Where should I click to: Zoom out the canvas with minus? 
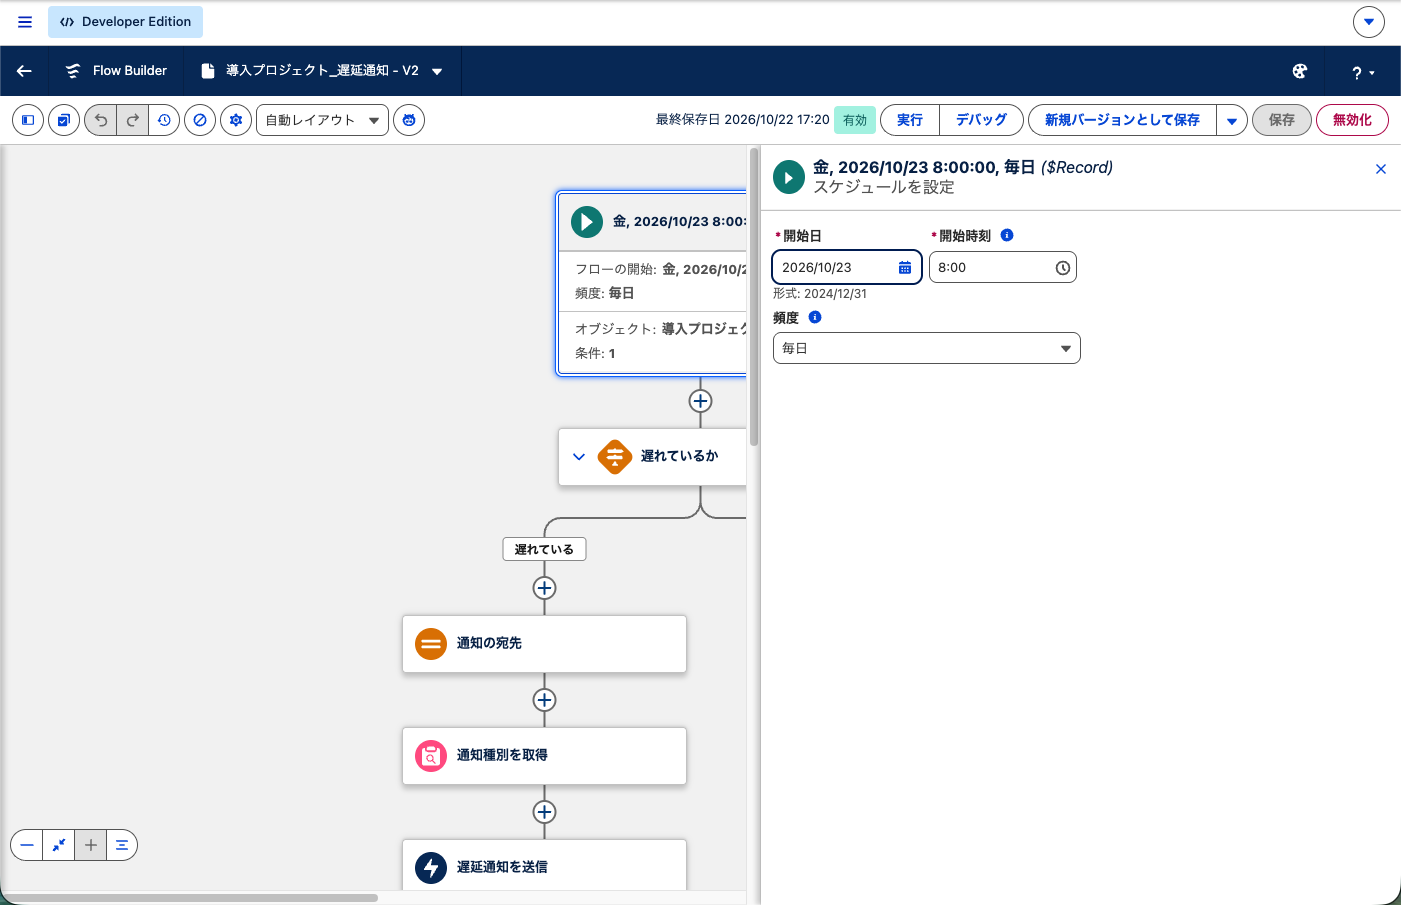pos(27,845)
